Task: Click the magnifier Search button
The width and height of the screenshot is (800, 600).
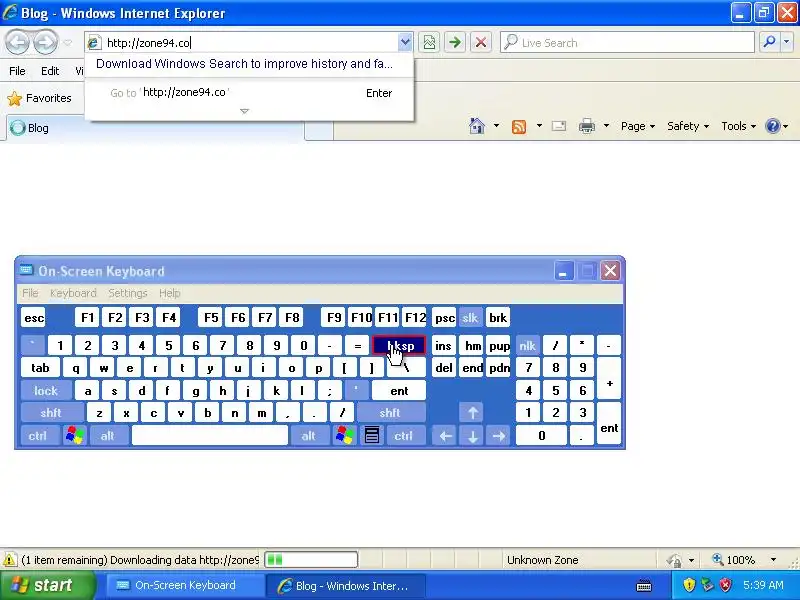Action: point(769,42)
